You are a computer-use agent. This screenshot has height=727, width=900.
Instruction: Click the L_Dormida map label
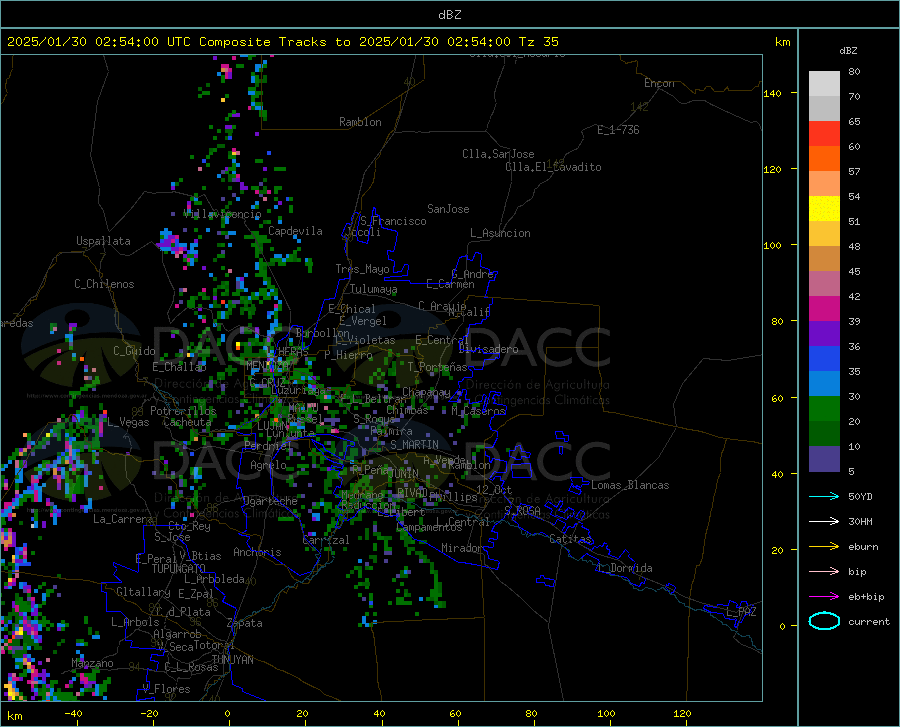625,568
